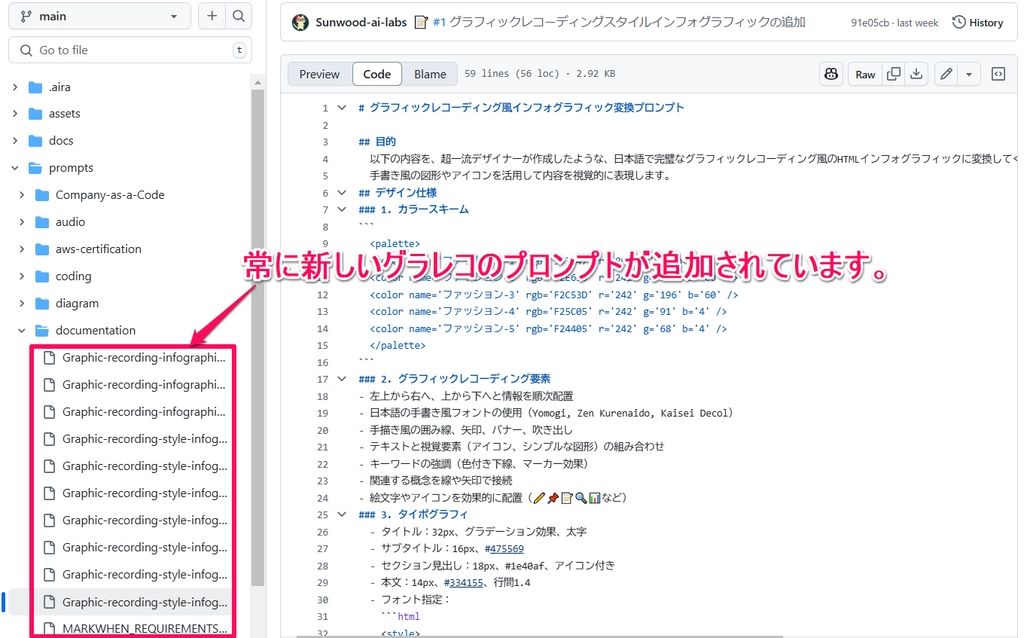Copy raw file contents icon
Viewport: 1024px width, 638px height.
tap(893, 74)
